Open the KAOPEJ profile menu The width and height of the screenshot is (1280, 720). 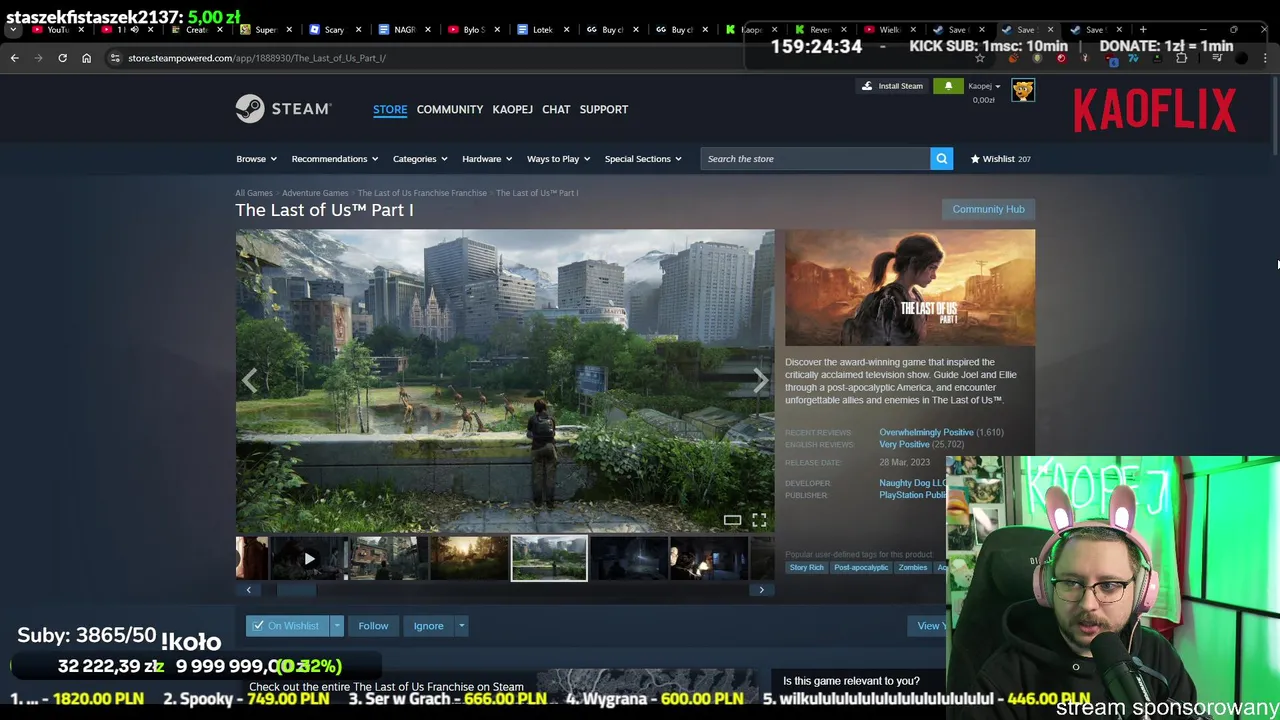[x=512, y=109]
